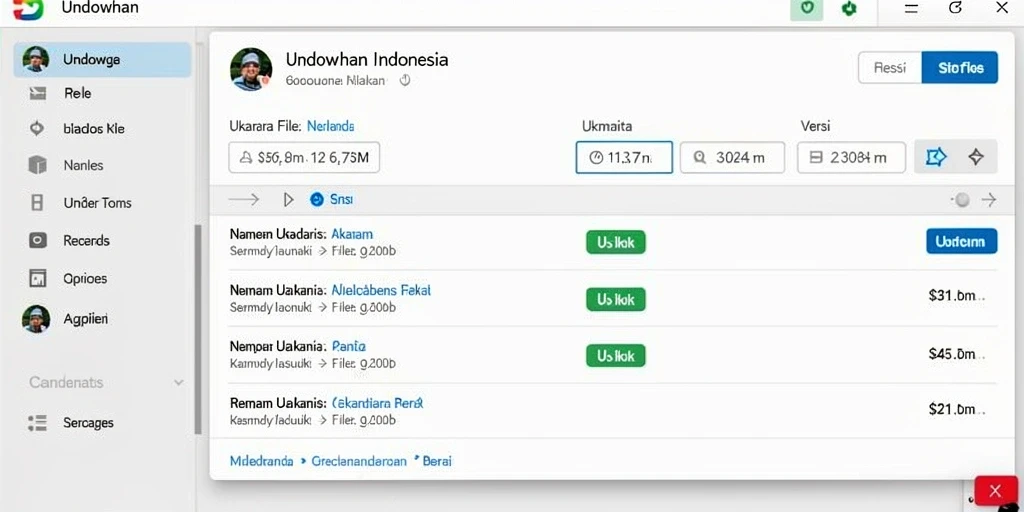
Task: Click the blue flag arrow icon
Action: point(936,157)
